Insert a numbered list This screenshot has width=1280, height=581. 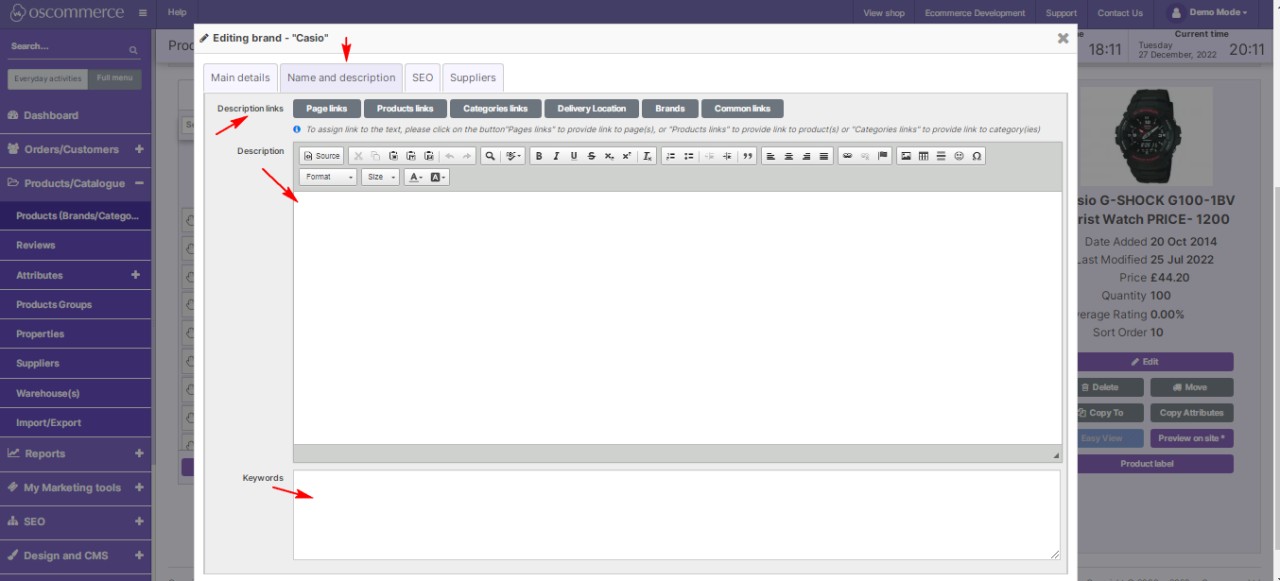click(671, 156)
